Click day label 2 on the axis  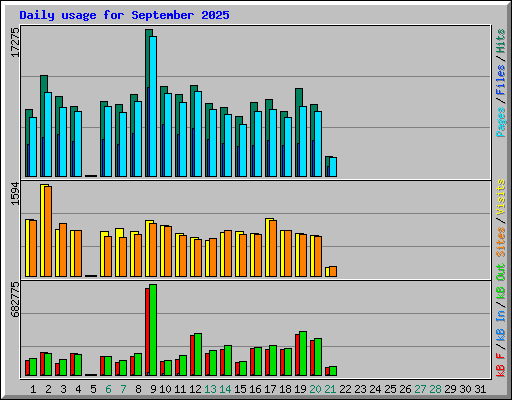[48, 389]
